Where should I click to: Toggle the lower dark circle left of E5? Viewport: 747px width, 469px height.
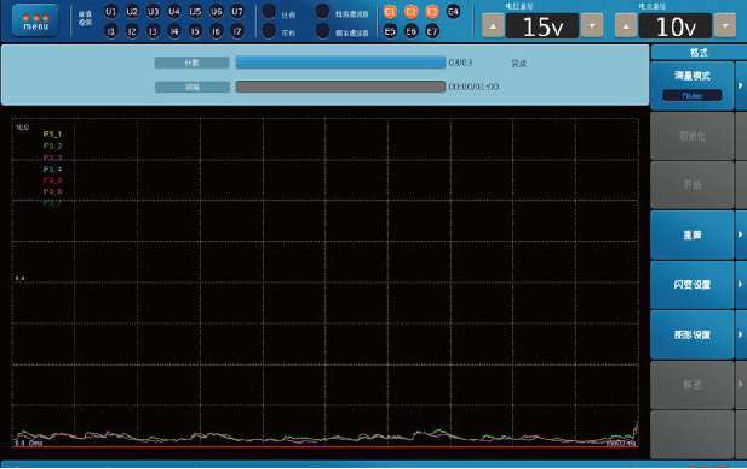tap(323, 31)
